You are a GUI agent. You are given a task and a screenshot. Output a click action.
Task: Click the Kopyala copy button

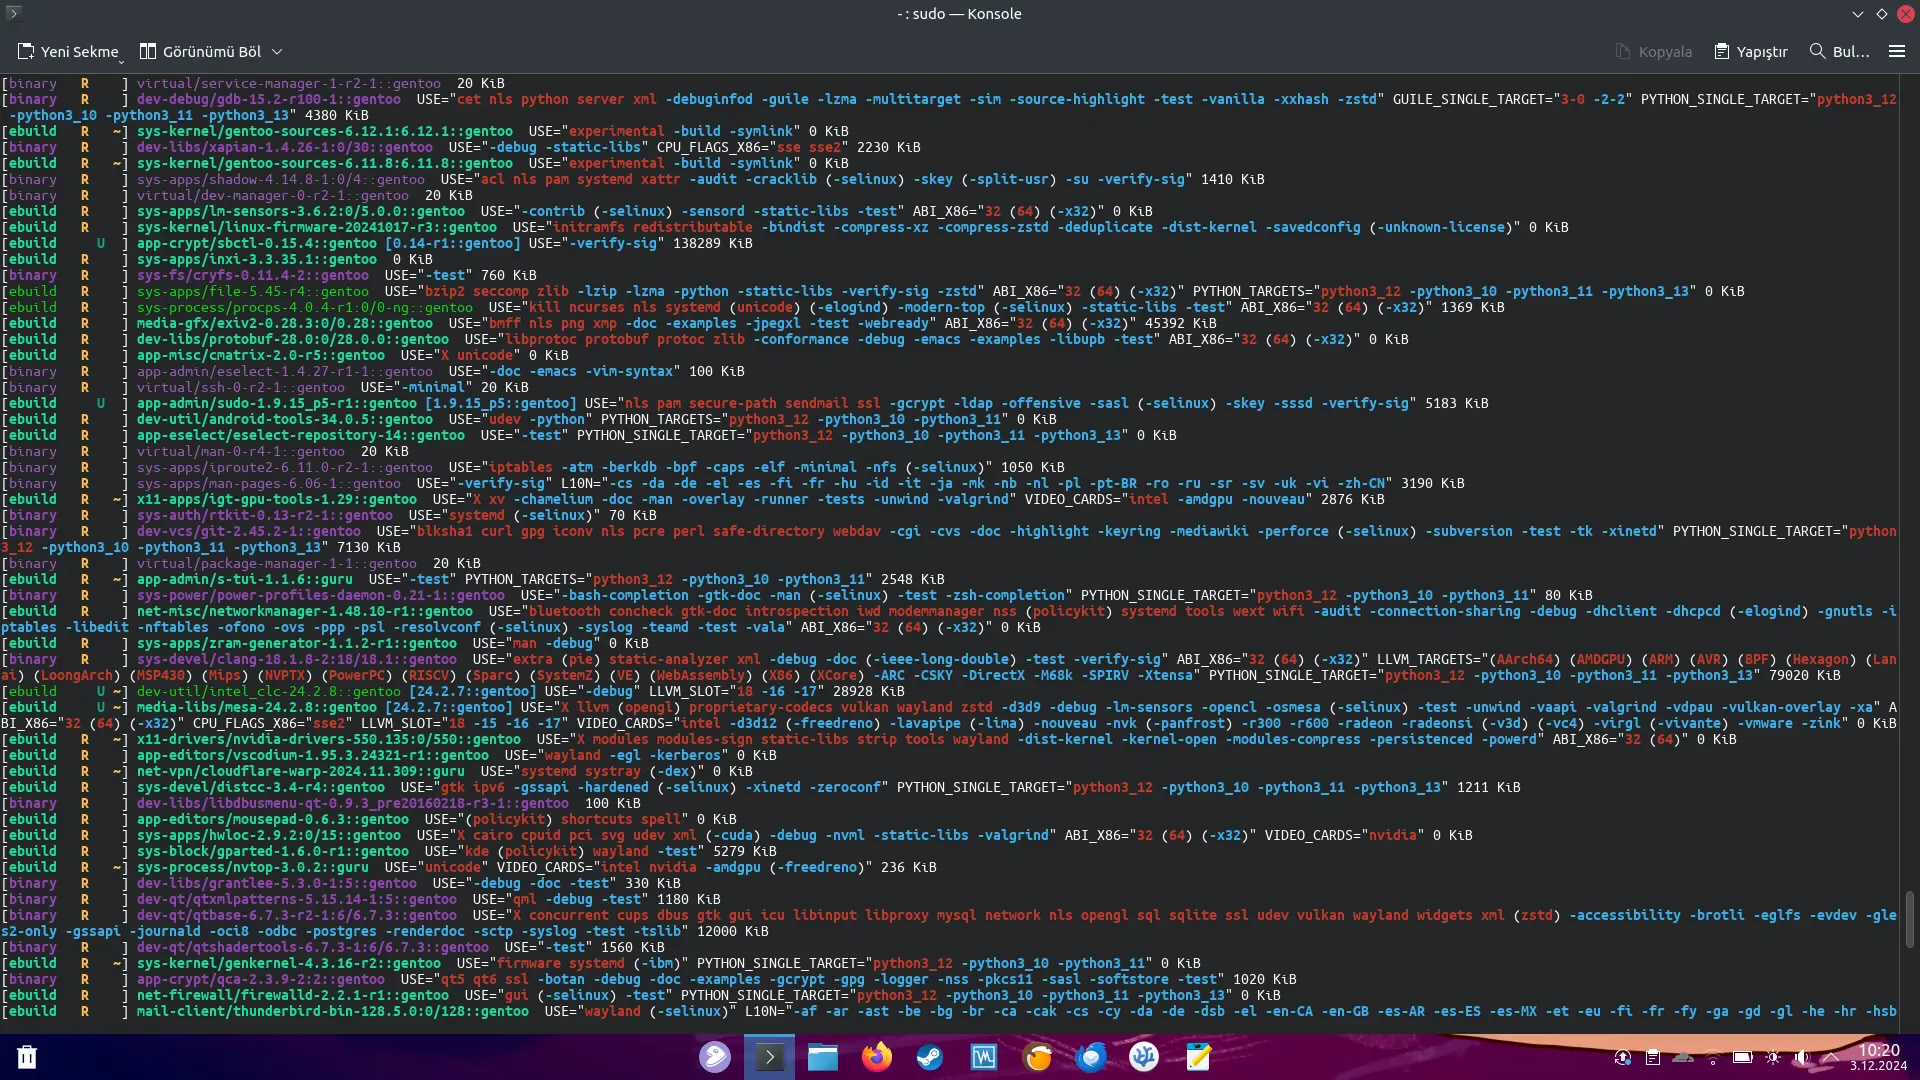(1654, 51)
